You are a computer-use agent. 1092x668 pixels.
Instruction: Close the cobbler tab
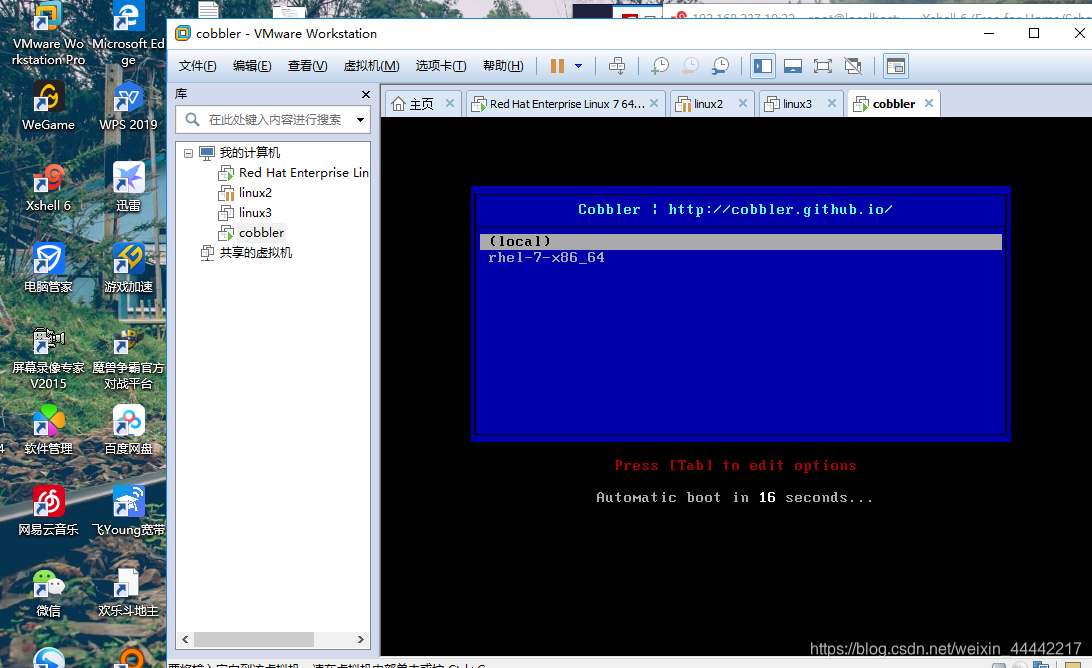pyautogui.click(x=928, y=103)
